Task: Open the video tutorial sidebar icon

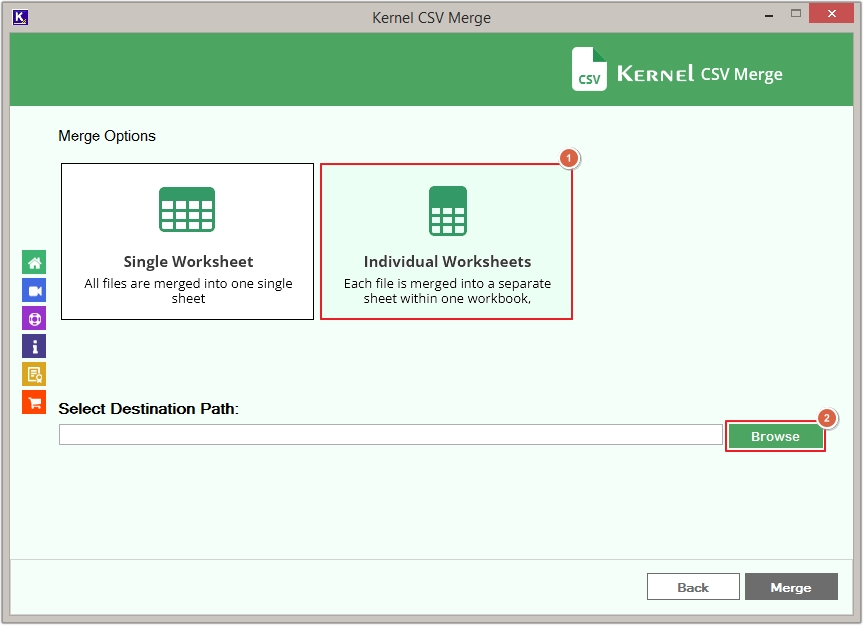Action: [x=34, y=290]
